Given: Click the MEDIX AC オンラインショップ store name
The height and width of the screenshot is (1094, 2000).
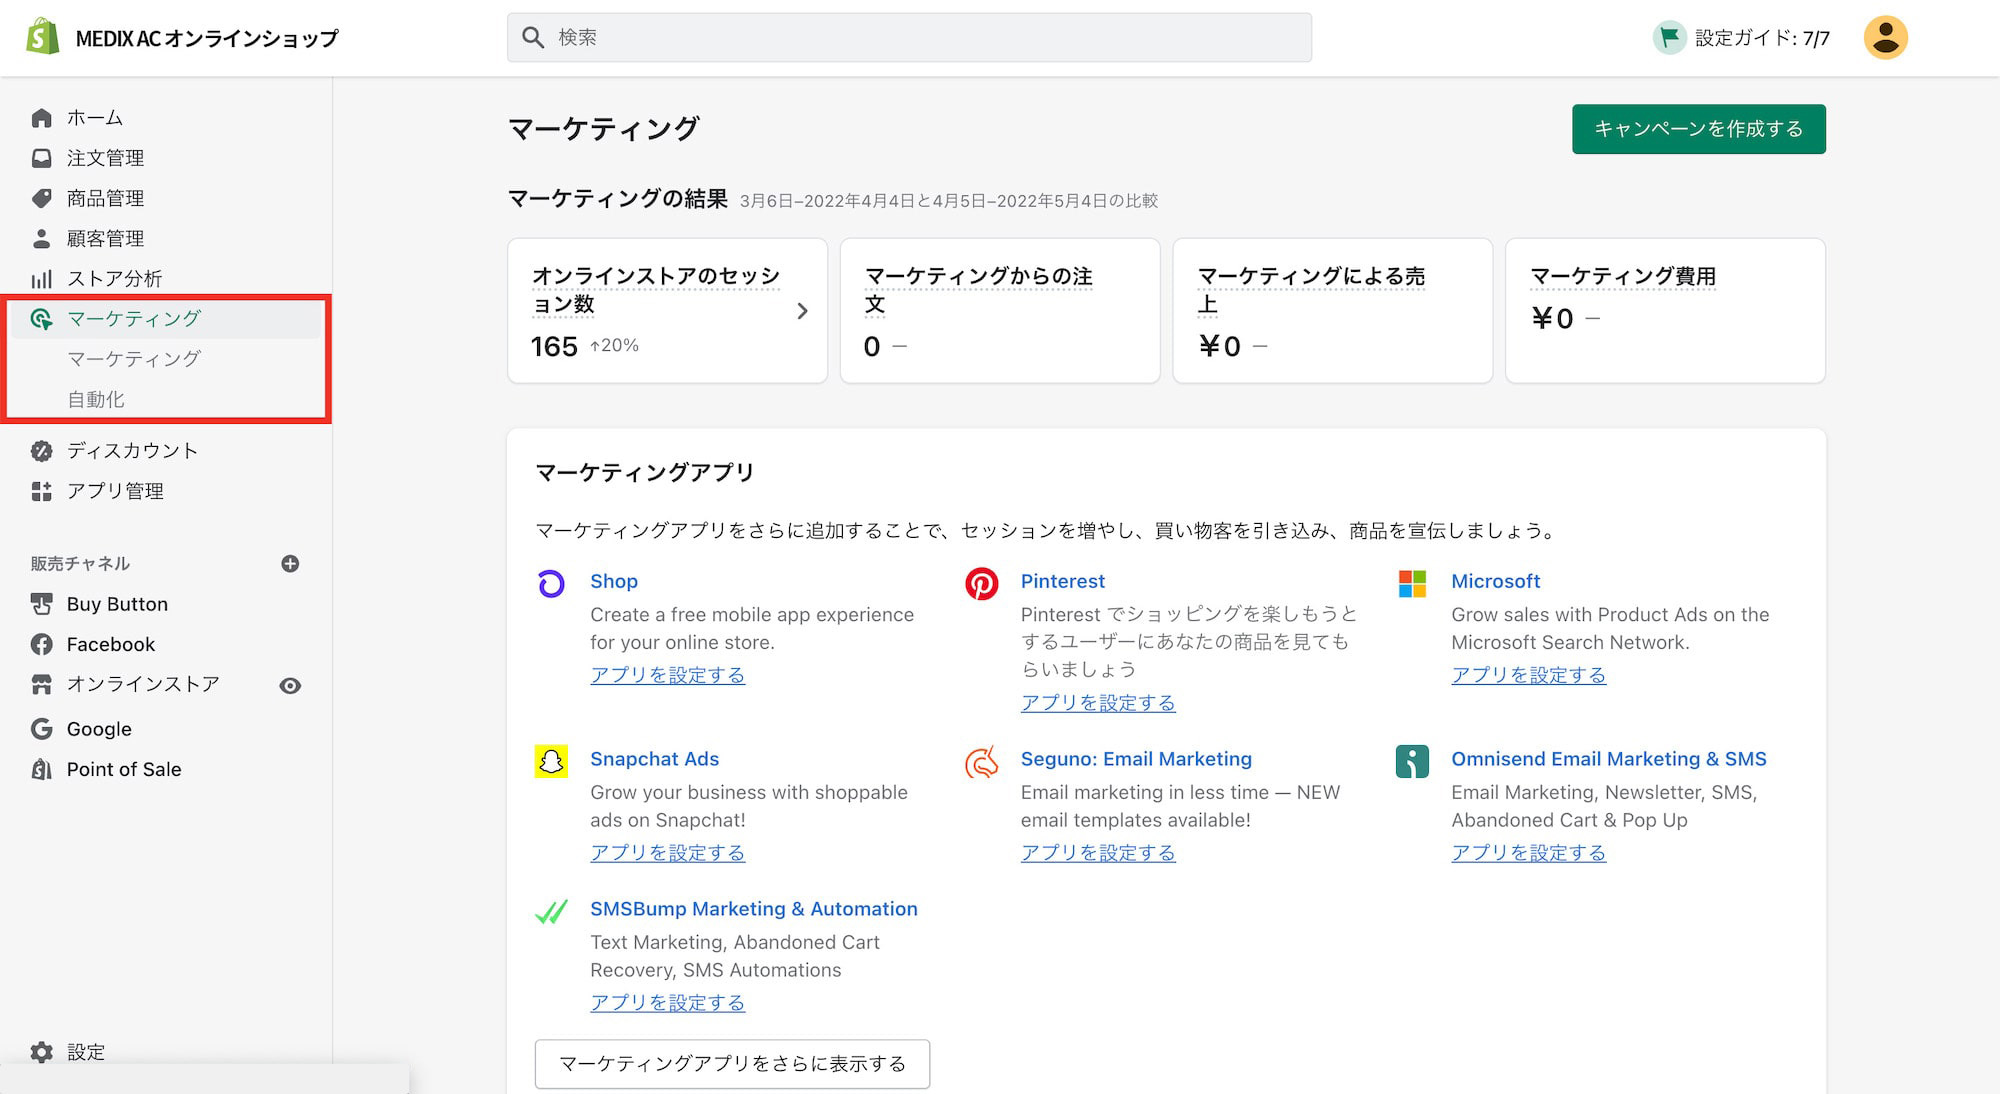Looking at the screenshot, I should 207,38.
